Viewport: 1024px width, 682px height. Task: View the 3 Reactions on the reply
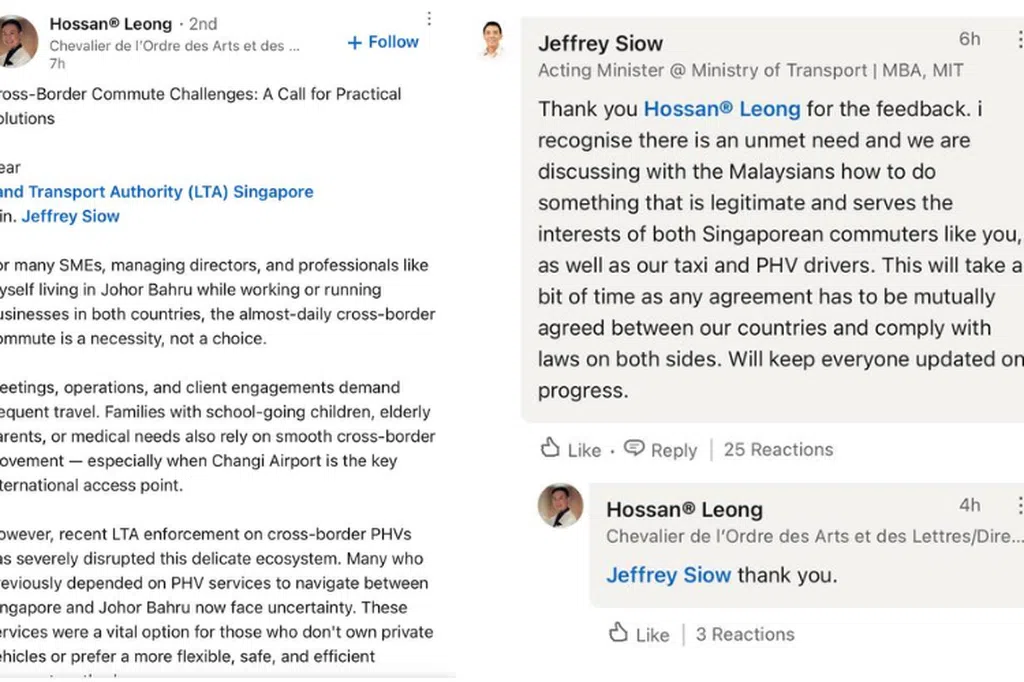click(745, 634)
